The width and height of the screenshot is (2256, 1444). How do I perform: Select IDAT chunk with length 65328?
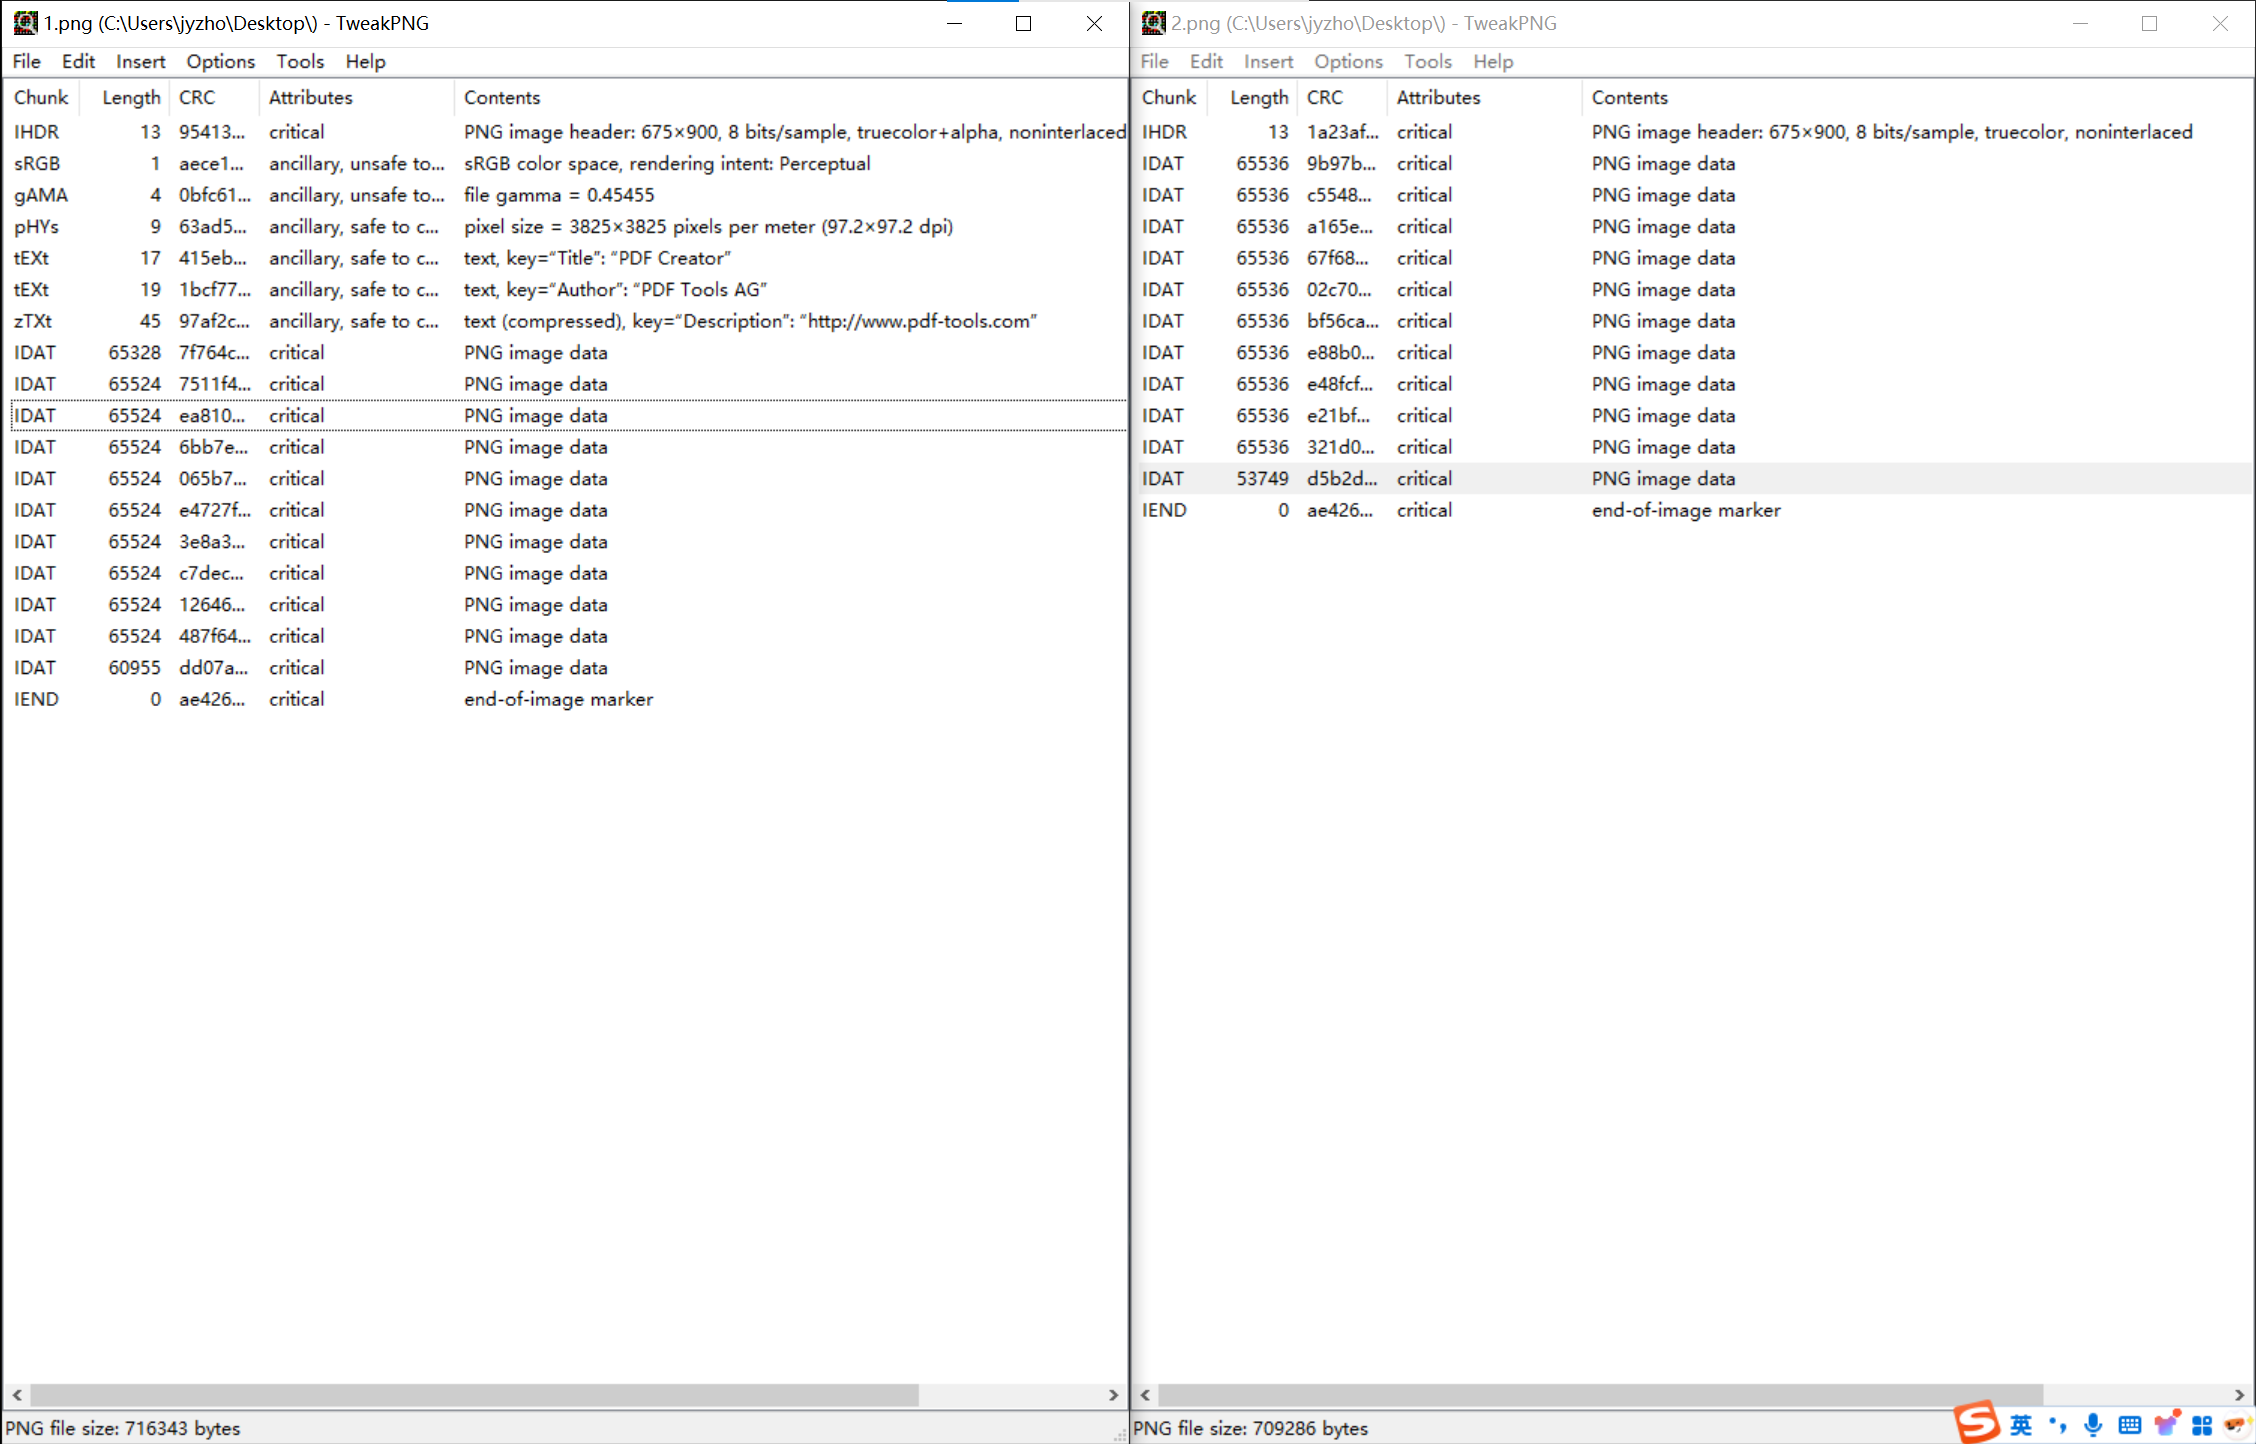point(568,352)
